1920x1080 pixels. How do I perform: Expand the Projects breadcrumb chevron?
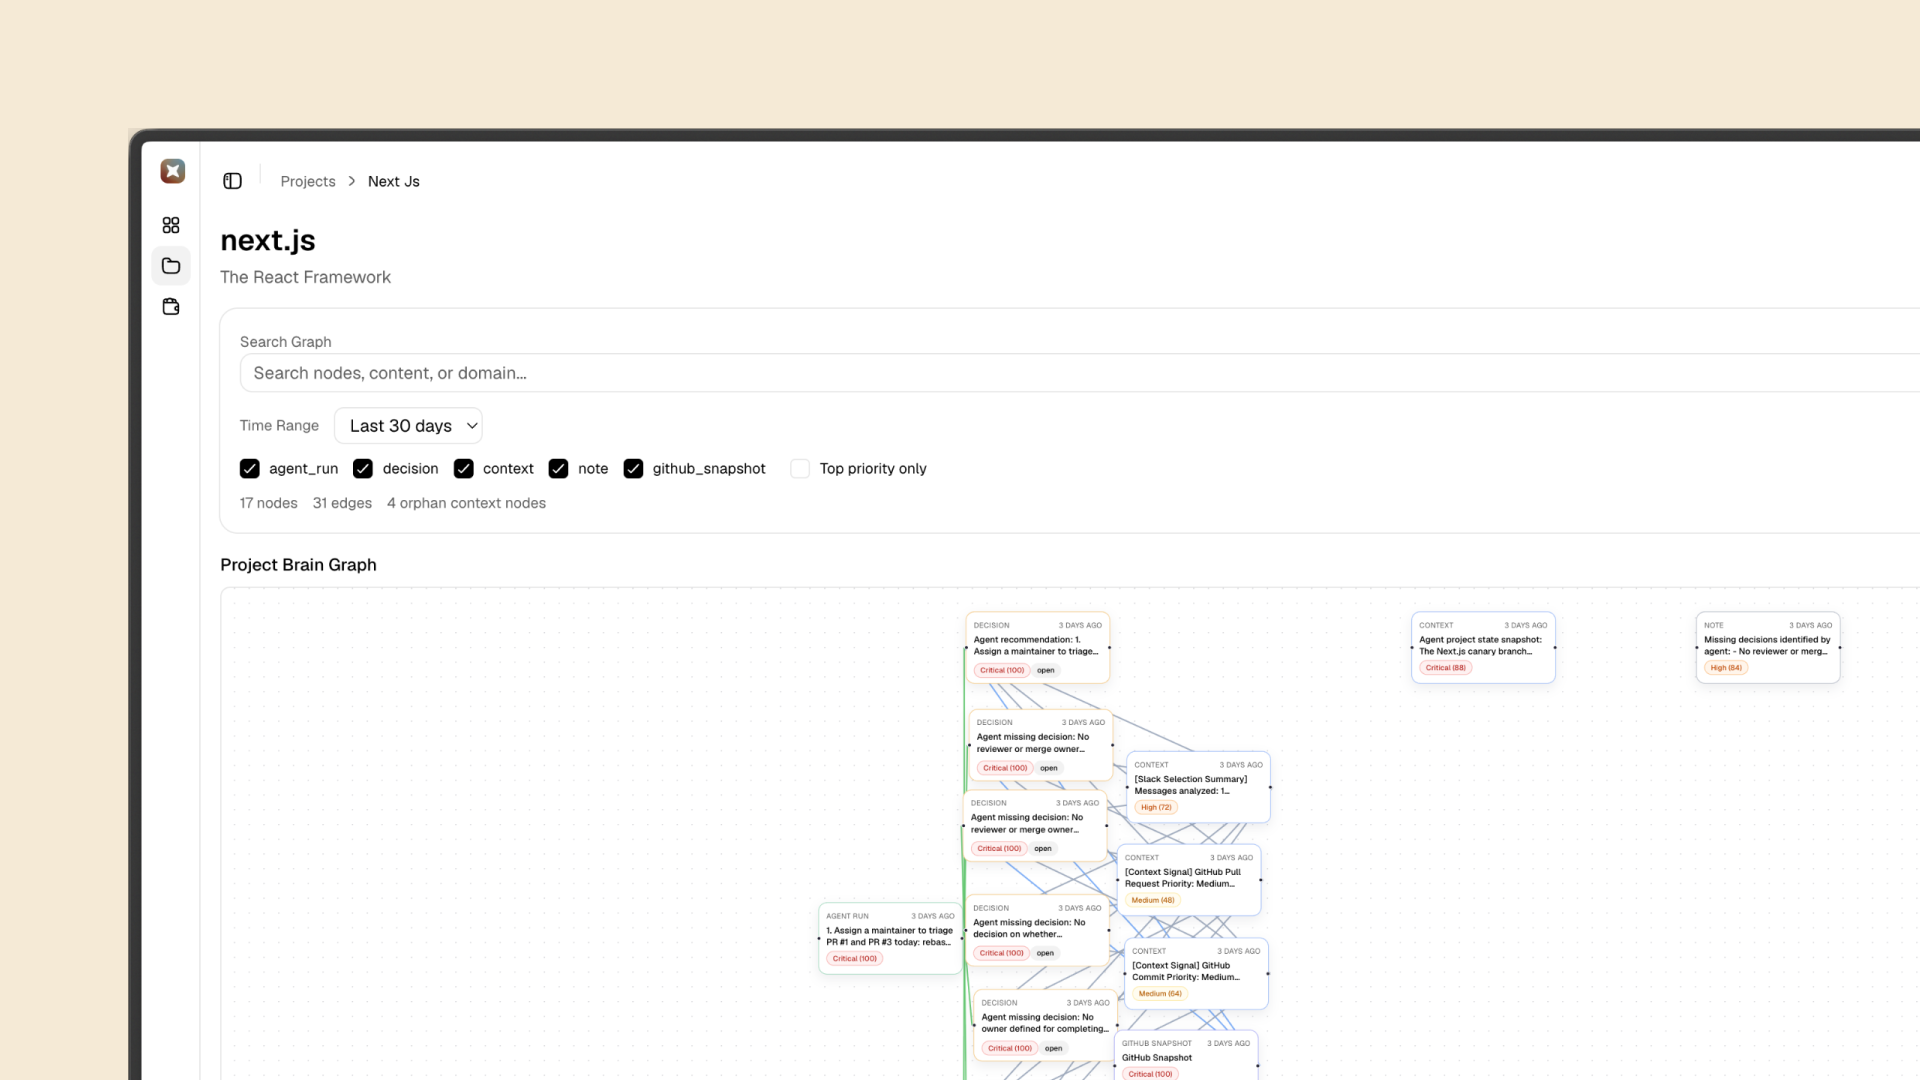coord(351,181)
